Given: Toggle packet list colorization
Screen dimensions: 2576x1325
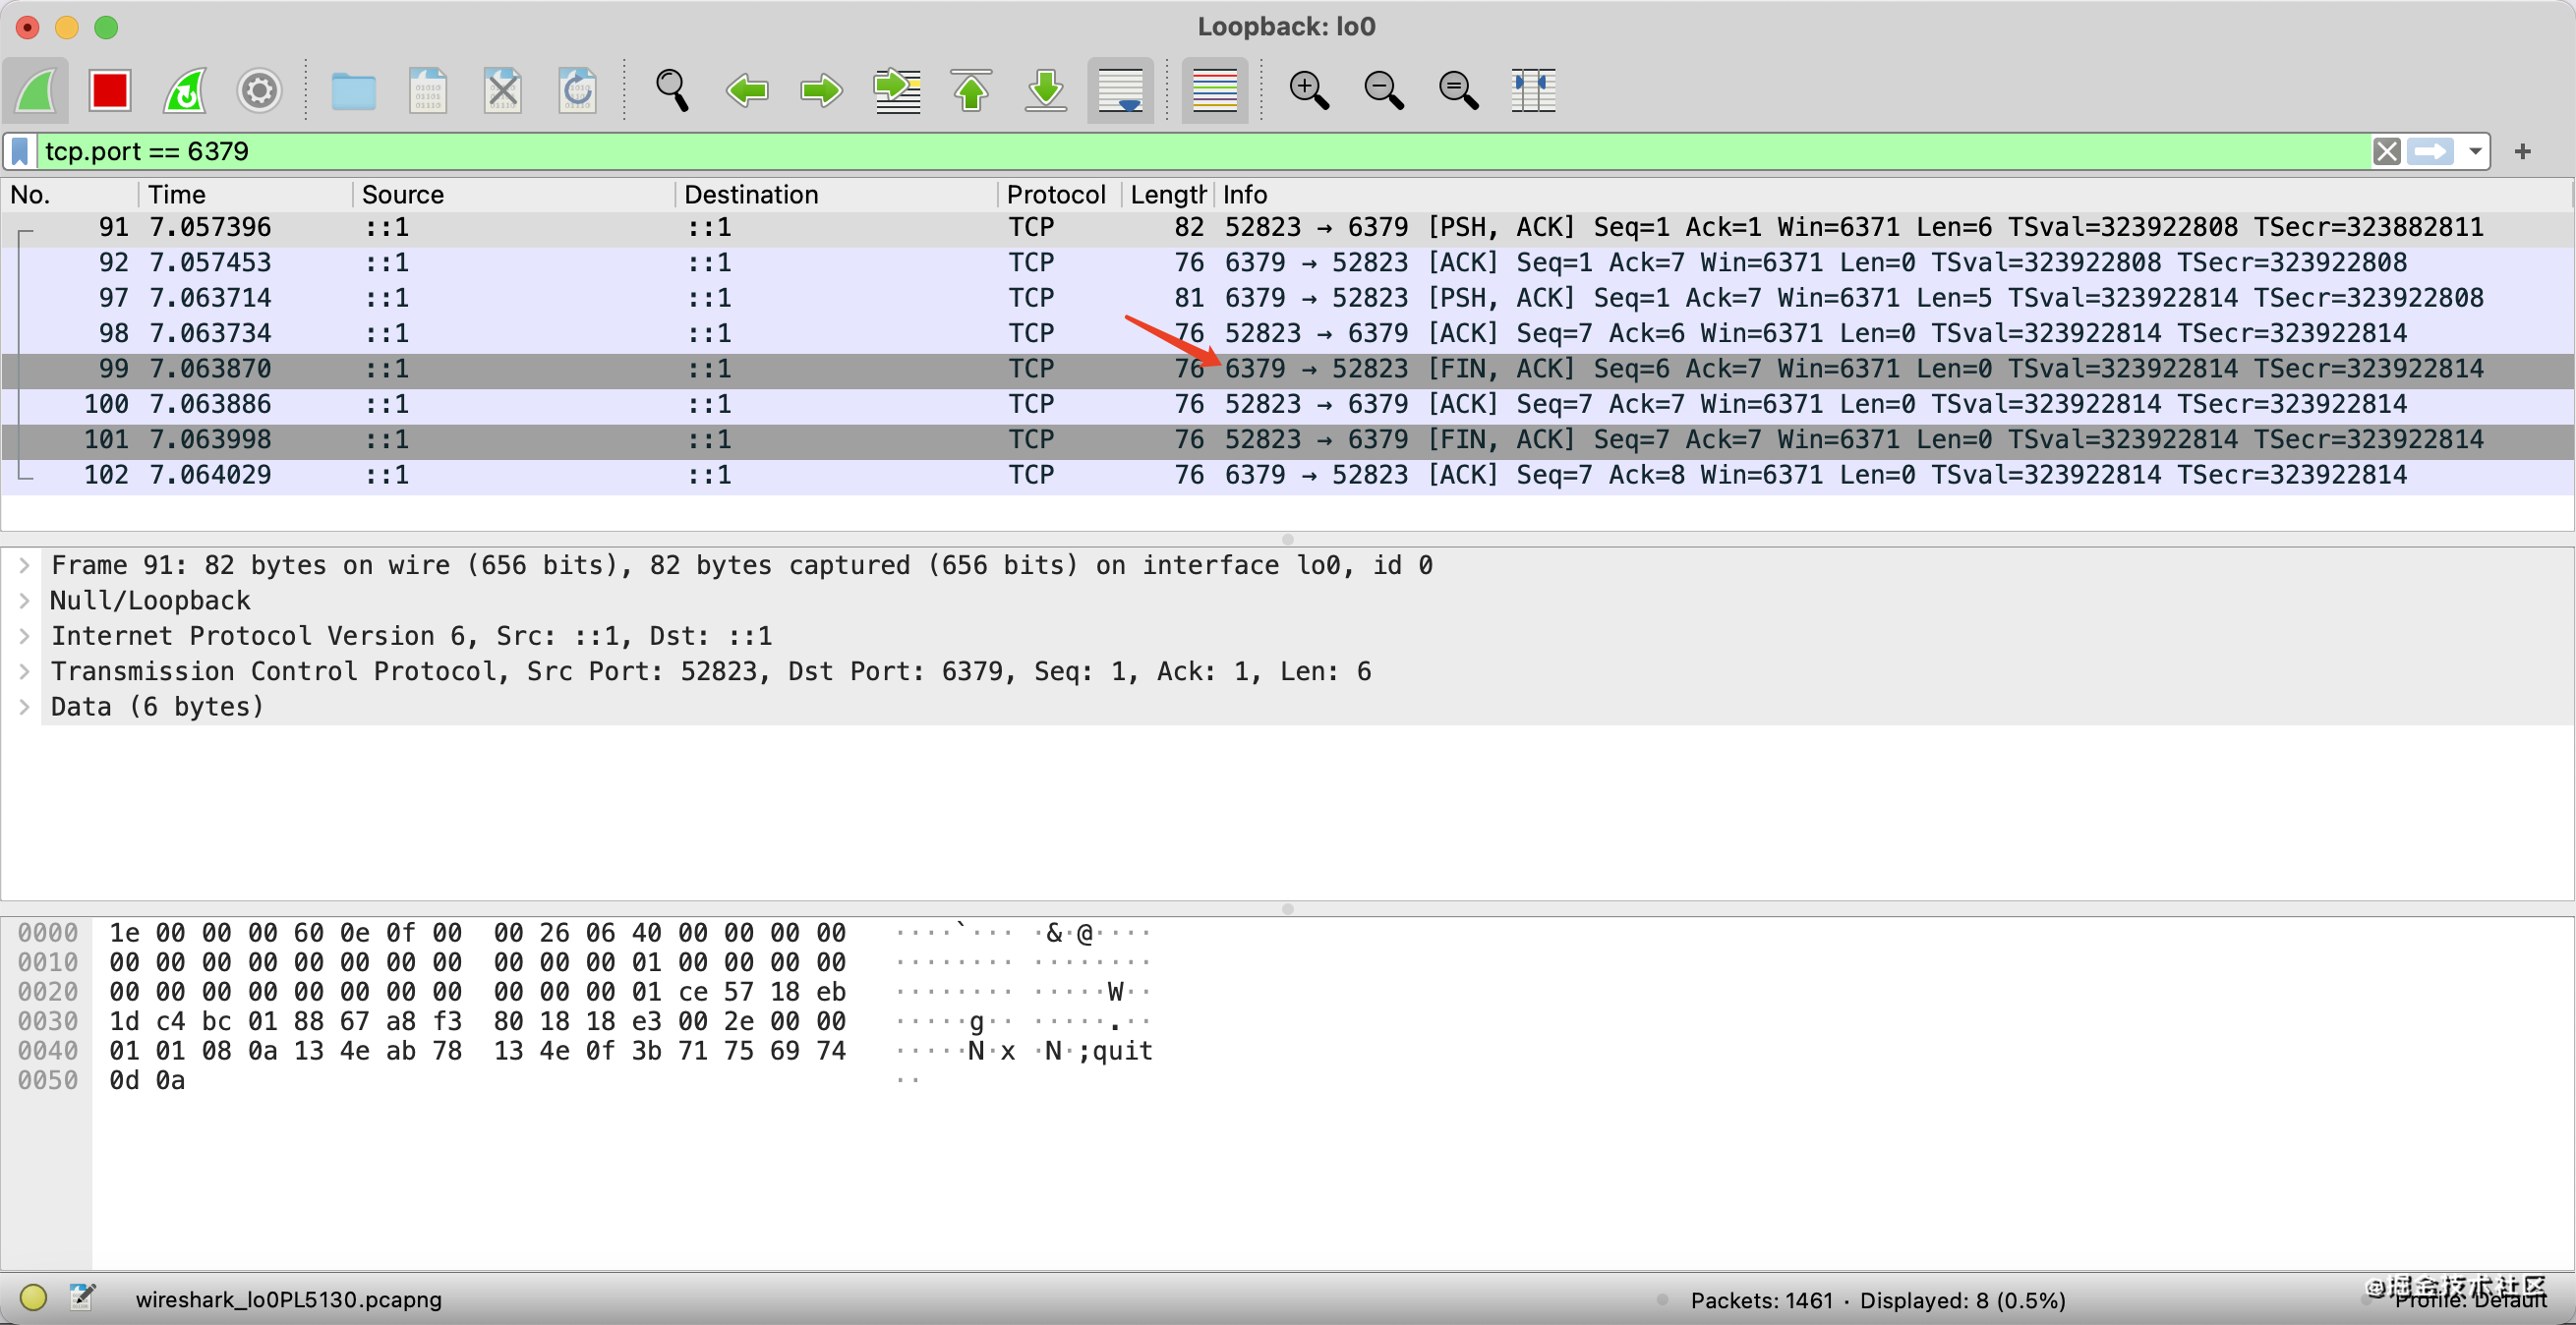Looking at the screenshot, I should 1214,91.
